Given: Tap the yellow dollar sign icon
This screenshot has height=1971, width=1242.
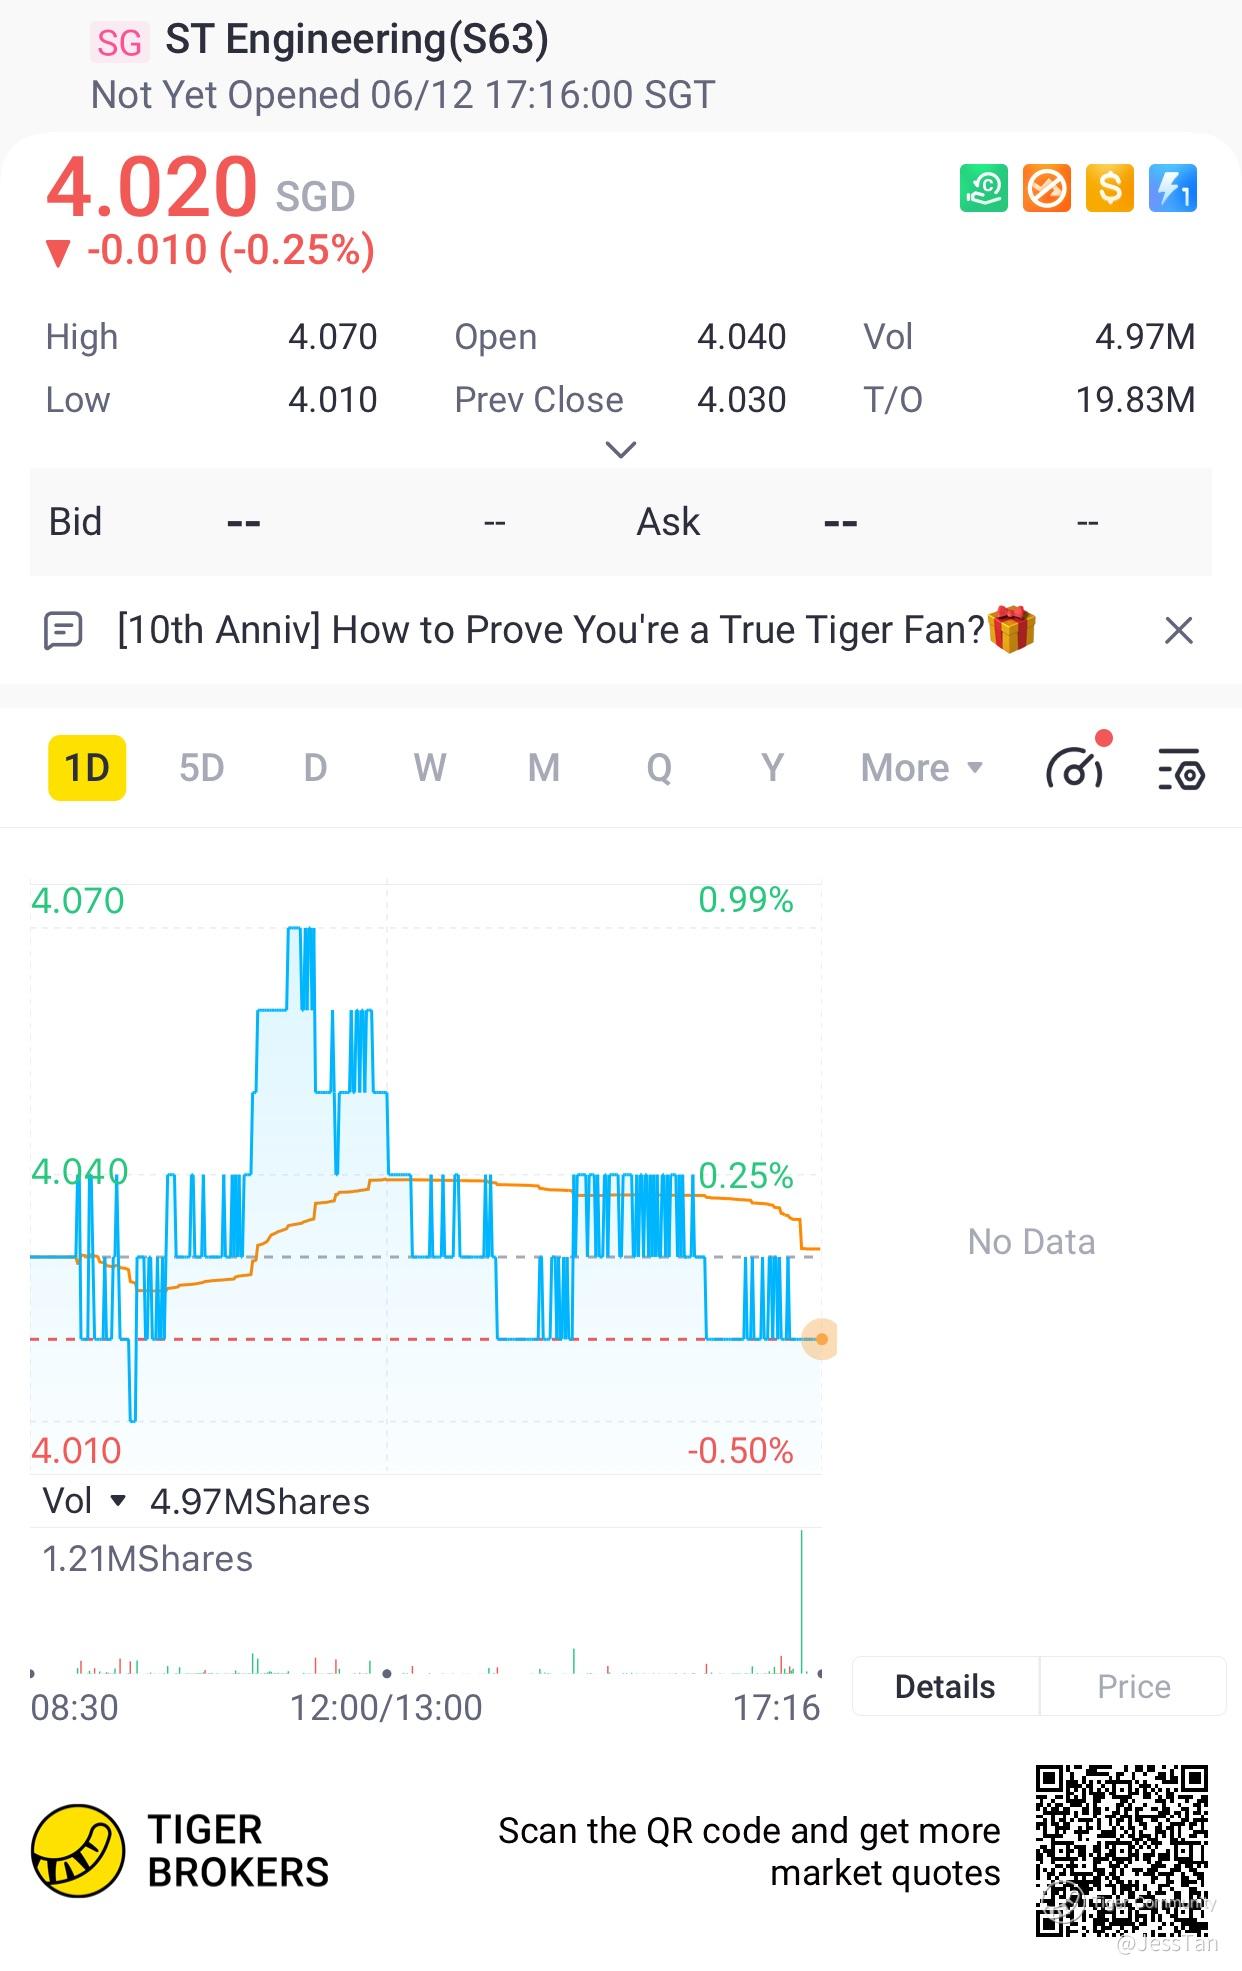Looking at the screenshot, I should tap(1110, 188).
